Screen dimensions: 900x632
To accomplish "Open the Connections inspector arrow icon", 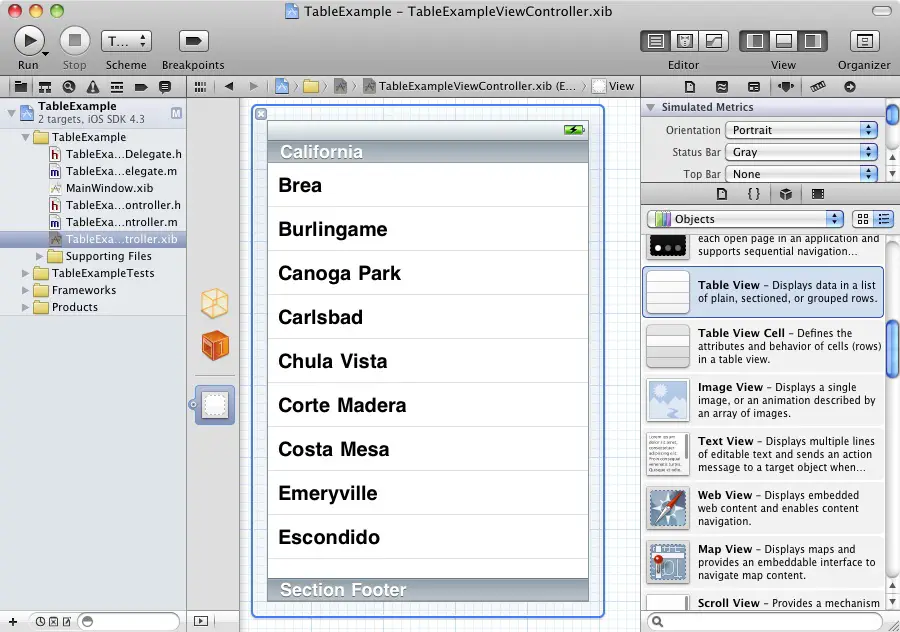I will tap(849, 87).
